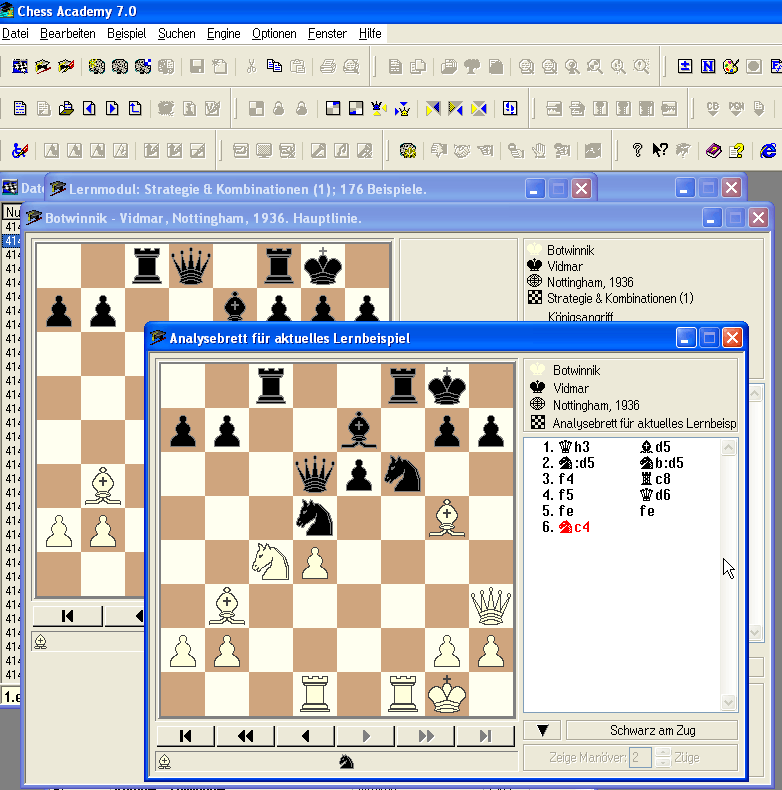
Task: Go to next example page icon
Action: (x=112, y=108)
